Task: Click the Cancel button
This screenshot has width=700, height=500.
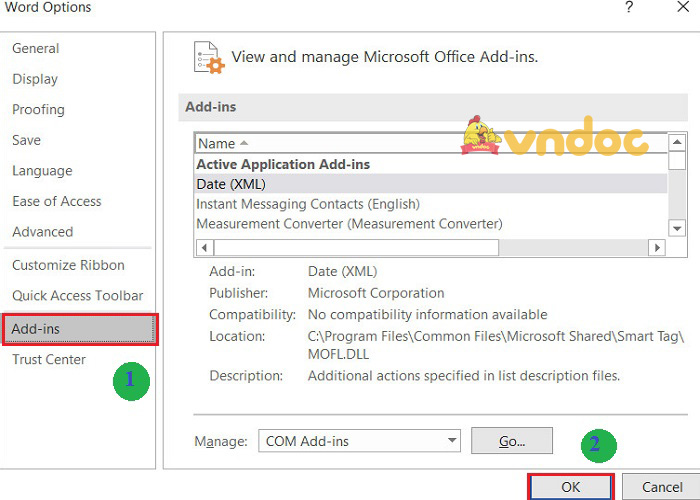Action: pos(661,487)
